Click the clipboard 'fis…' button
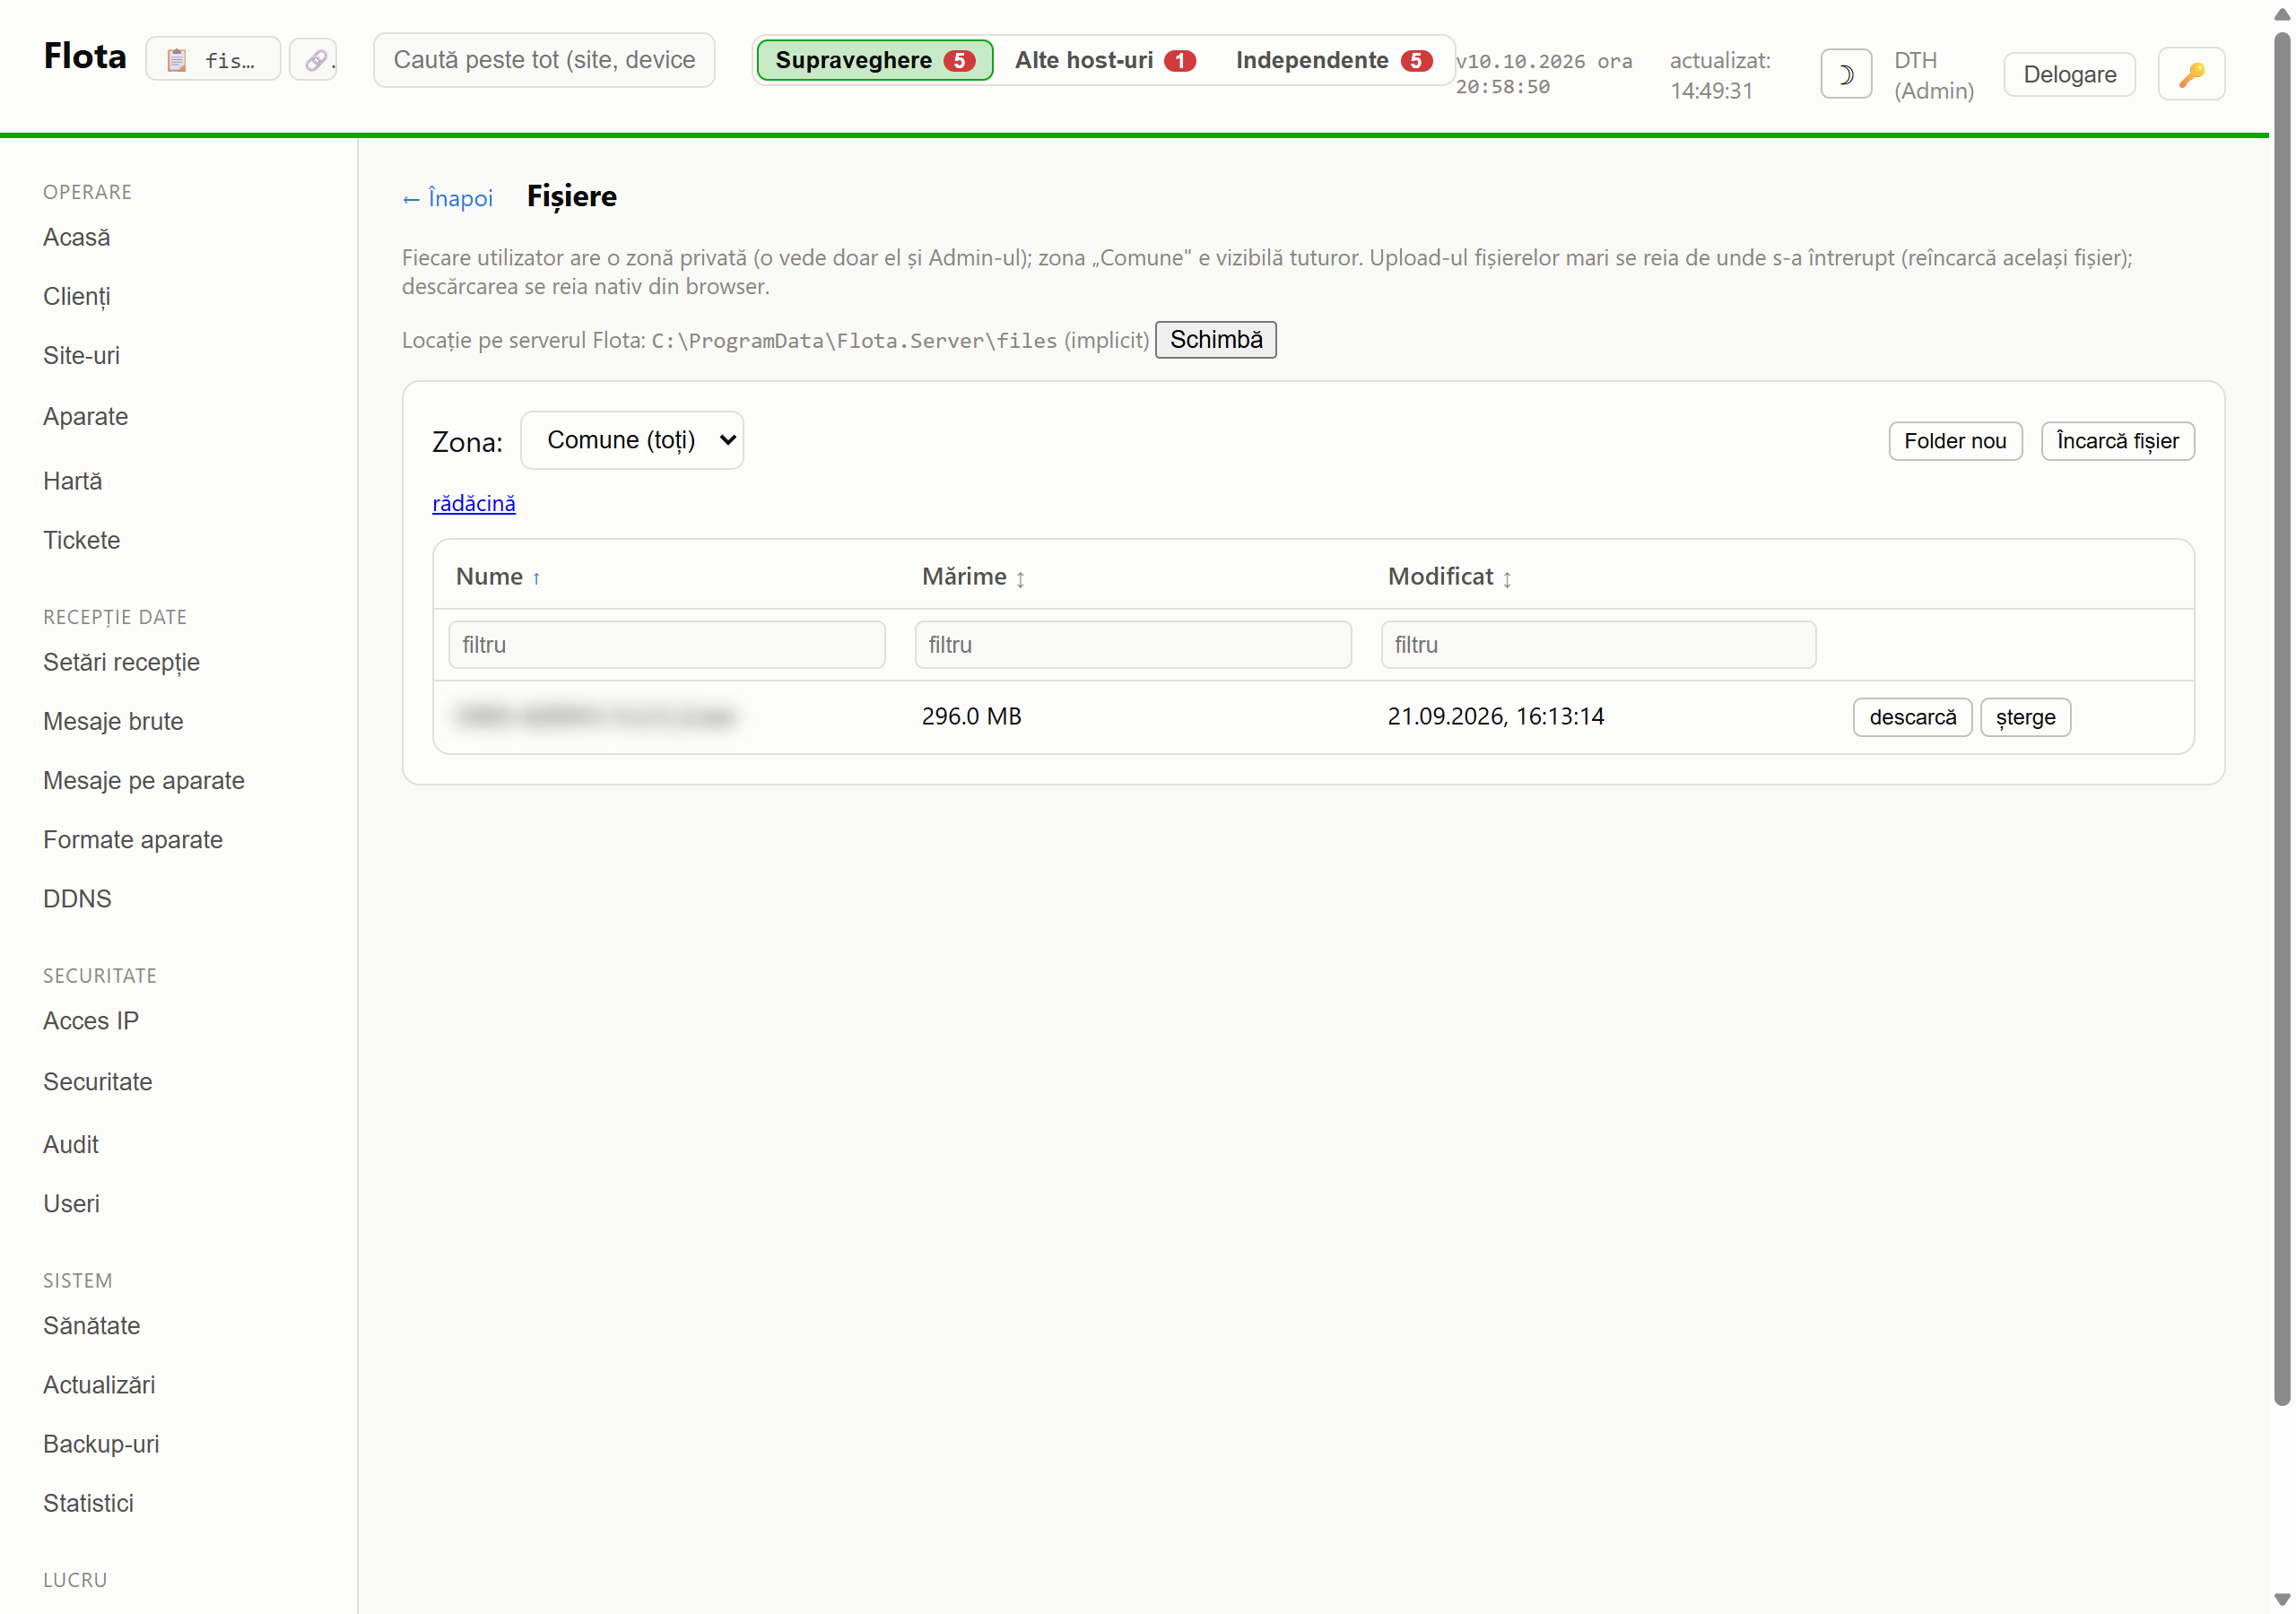The image size is (2296, 1614). 213,60
